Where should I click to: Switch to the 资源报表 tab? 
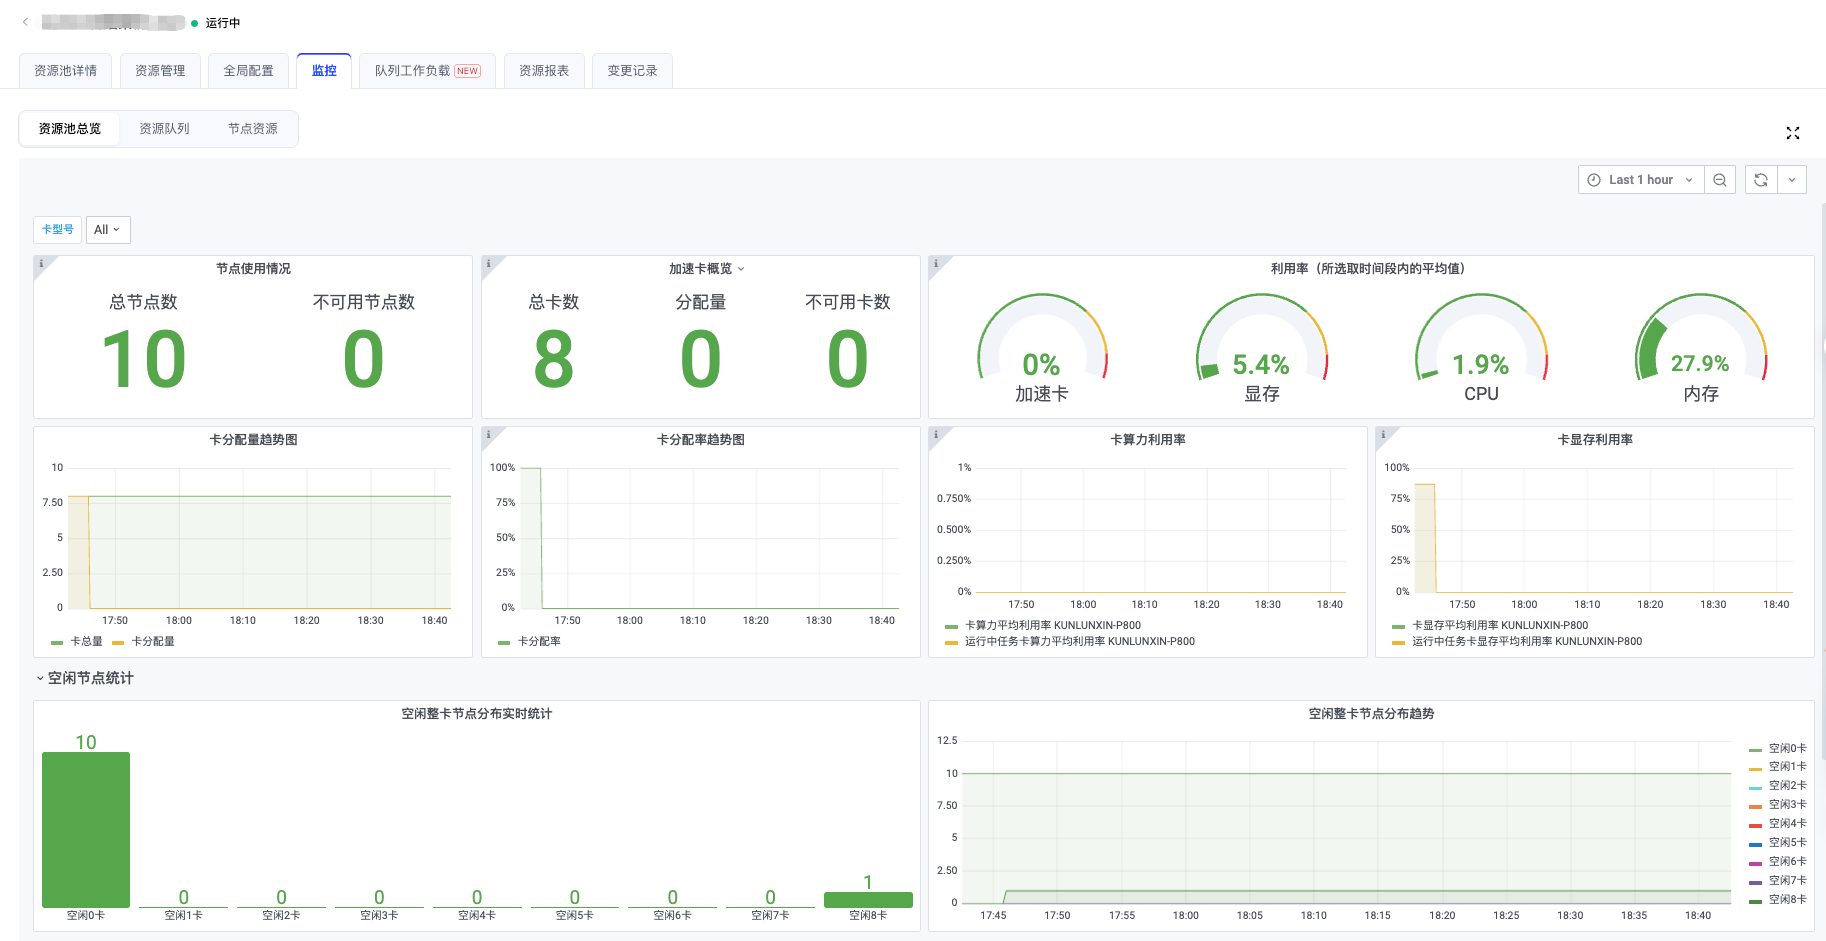pos(544,71)
